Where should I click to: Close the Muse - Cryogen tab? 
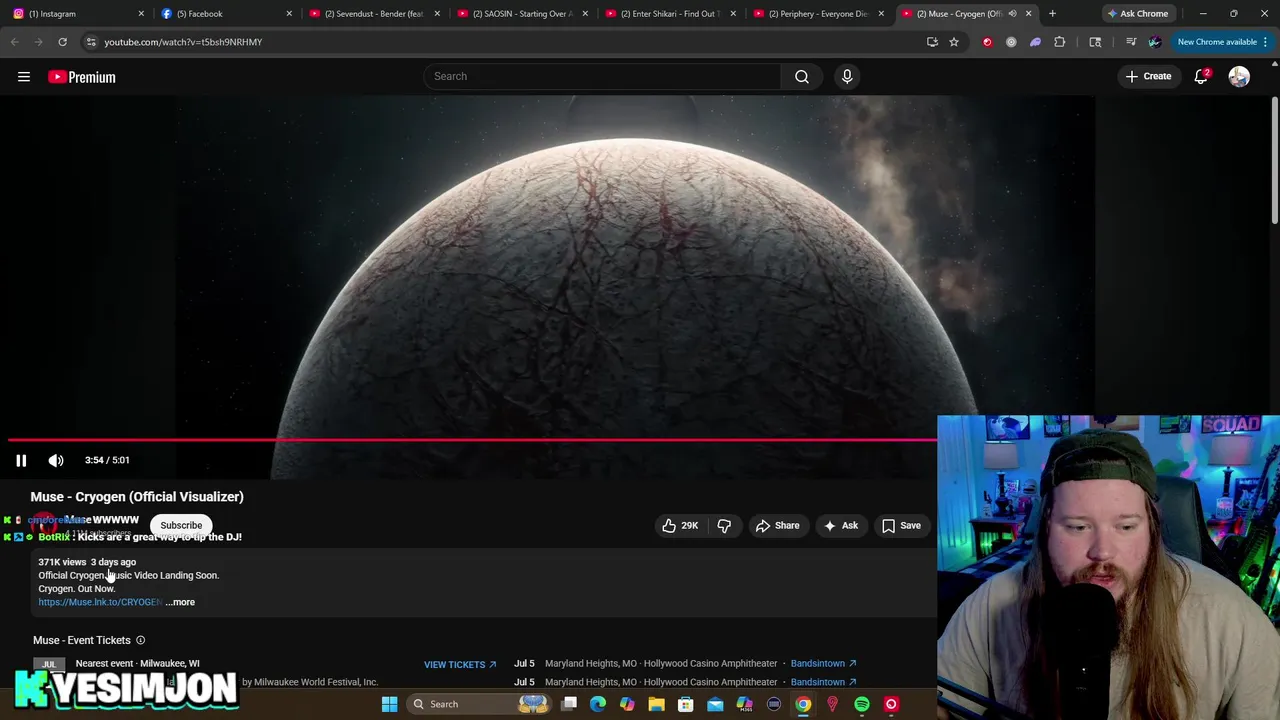point(1028,13)
